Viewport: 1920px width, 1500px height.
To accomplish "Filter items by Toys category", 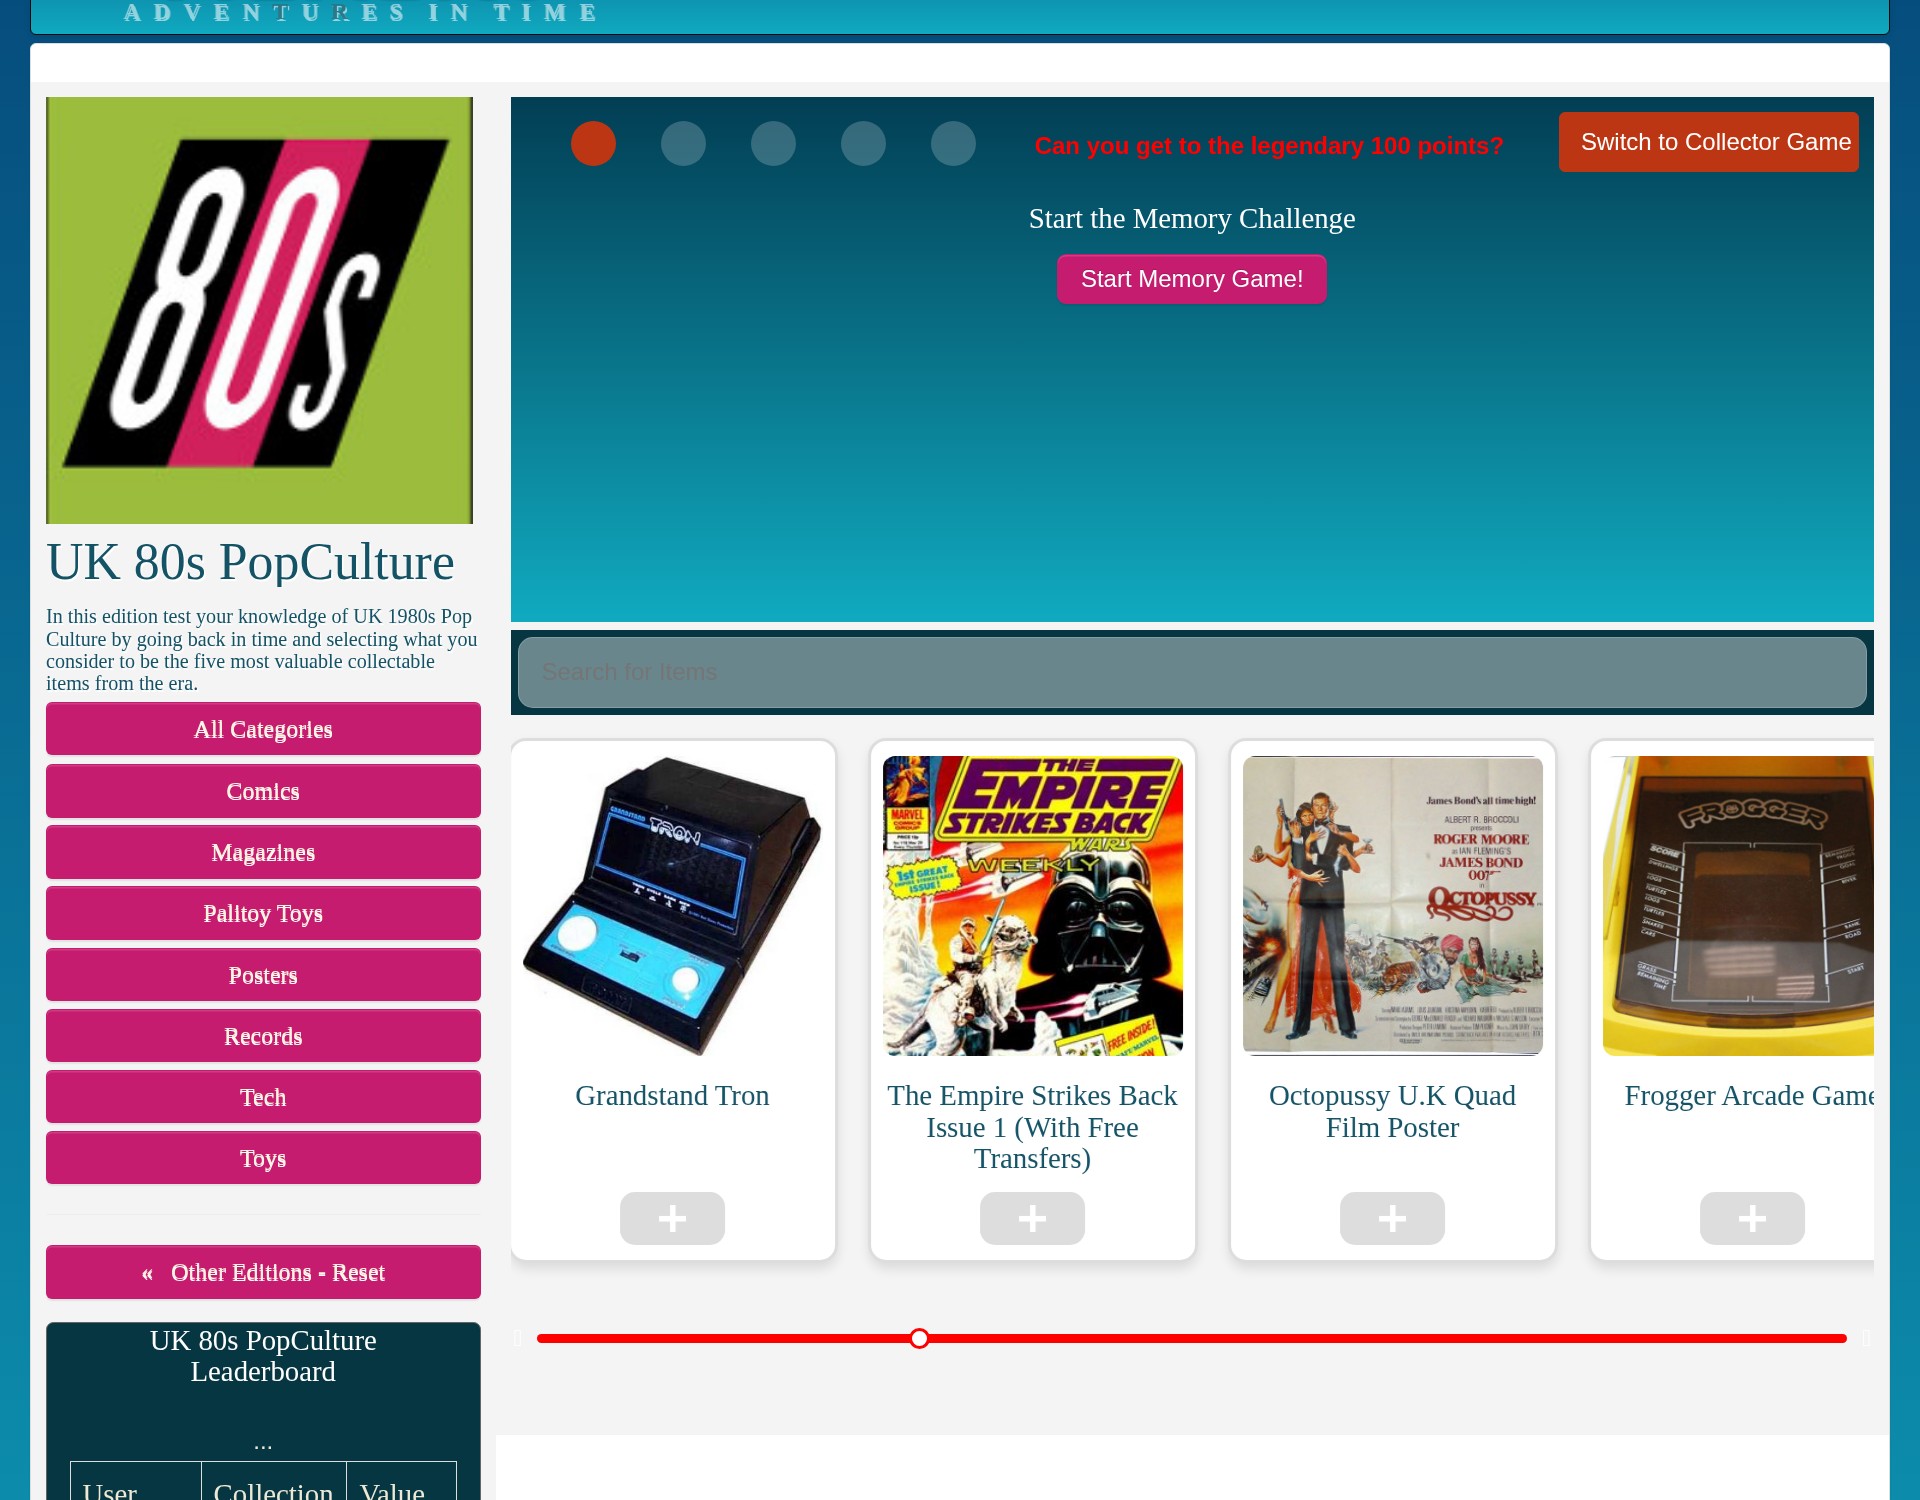I will coord(263,1158).
